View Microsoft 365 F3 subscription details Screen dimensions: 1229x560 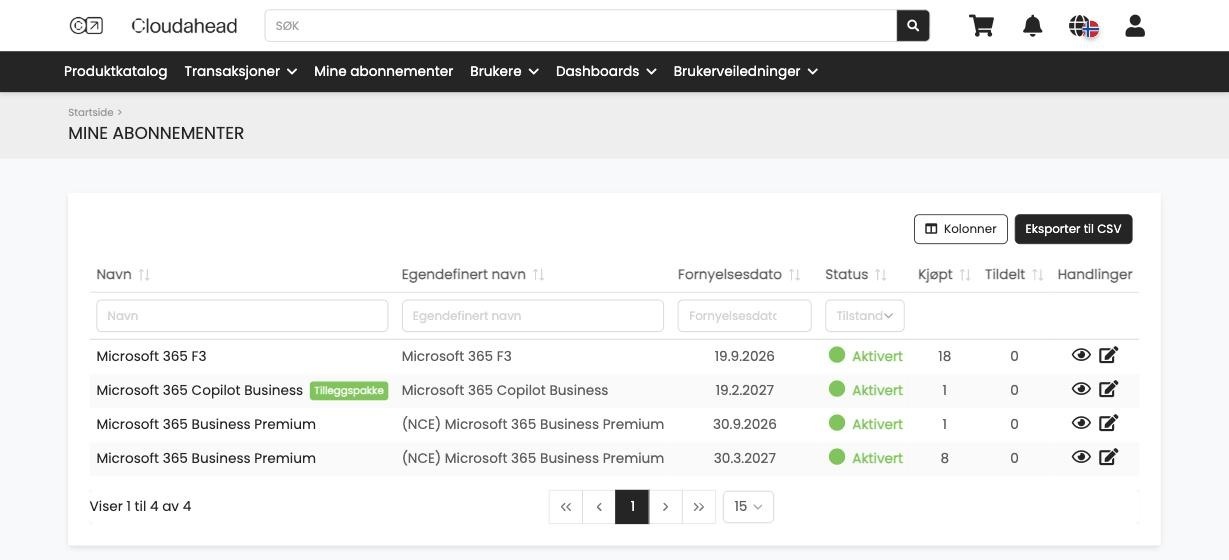pyautogui.click(x=1081, y=355)
